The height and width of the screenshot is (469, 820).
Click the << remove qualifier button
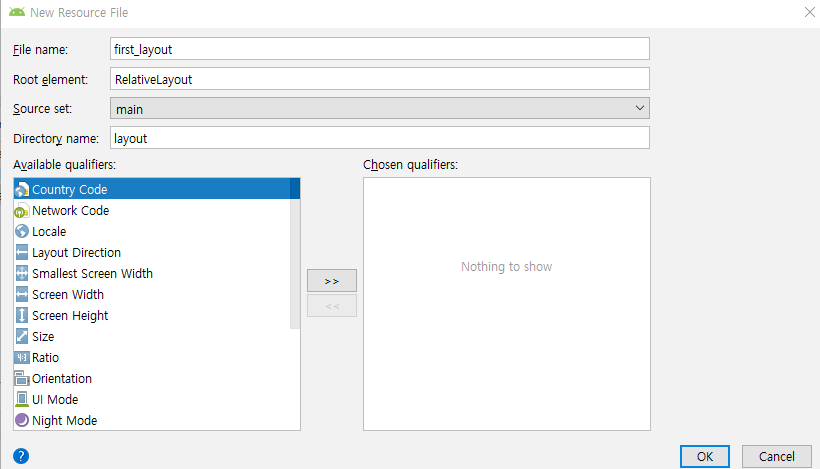(332, 306)
